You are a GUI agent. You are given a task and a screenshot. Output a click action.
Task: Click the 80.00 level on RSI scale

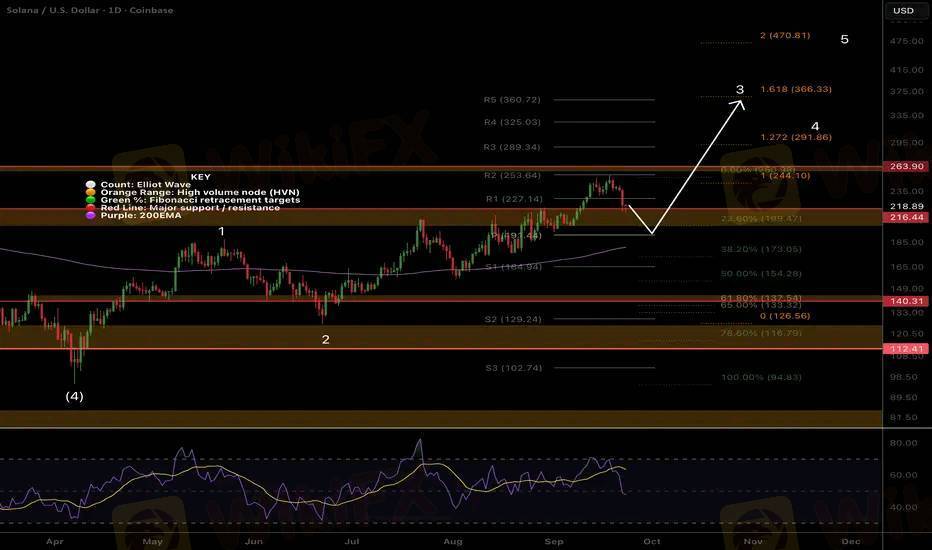tap(903, 443)
